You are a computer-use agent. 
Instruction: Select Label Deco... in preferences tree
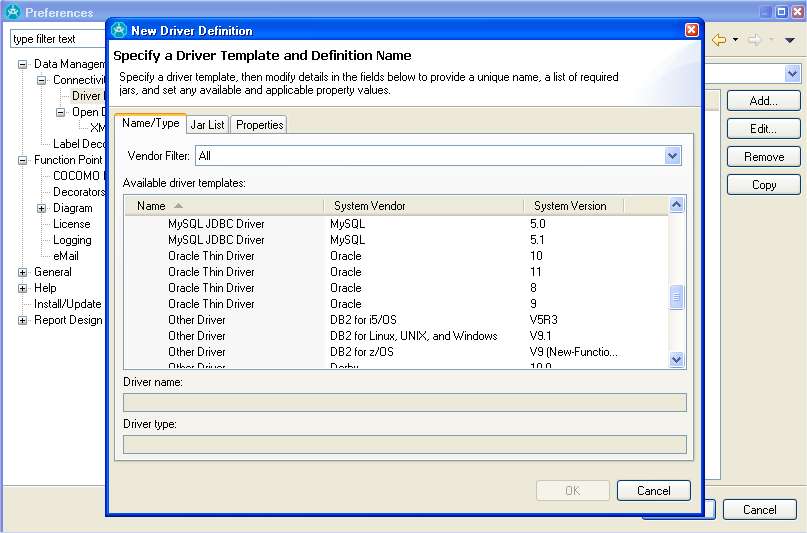(x=79, y=144)
